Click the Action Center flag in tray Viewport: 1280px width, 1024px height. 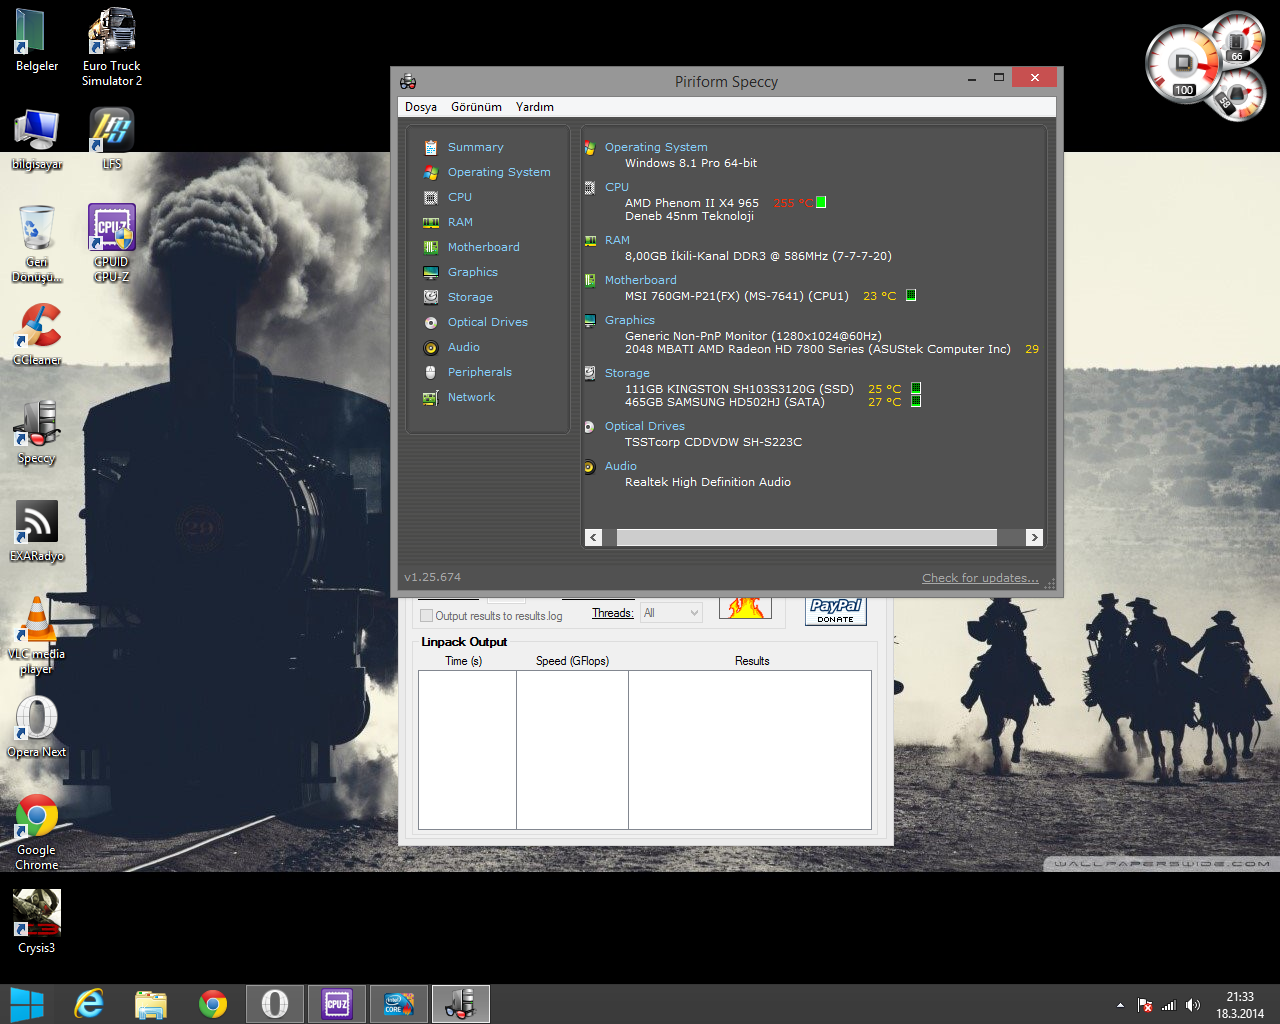tap(1144, 1005)
